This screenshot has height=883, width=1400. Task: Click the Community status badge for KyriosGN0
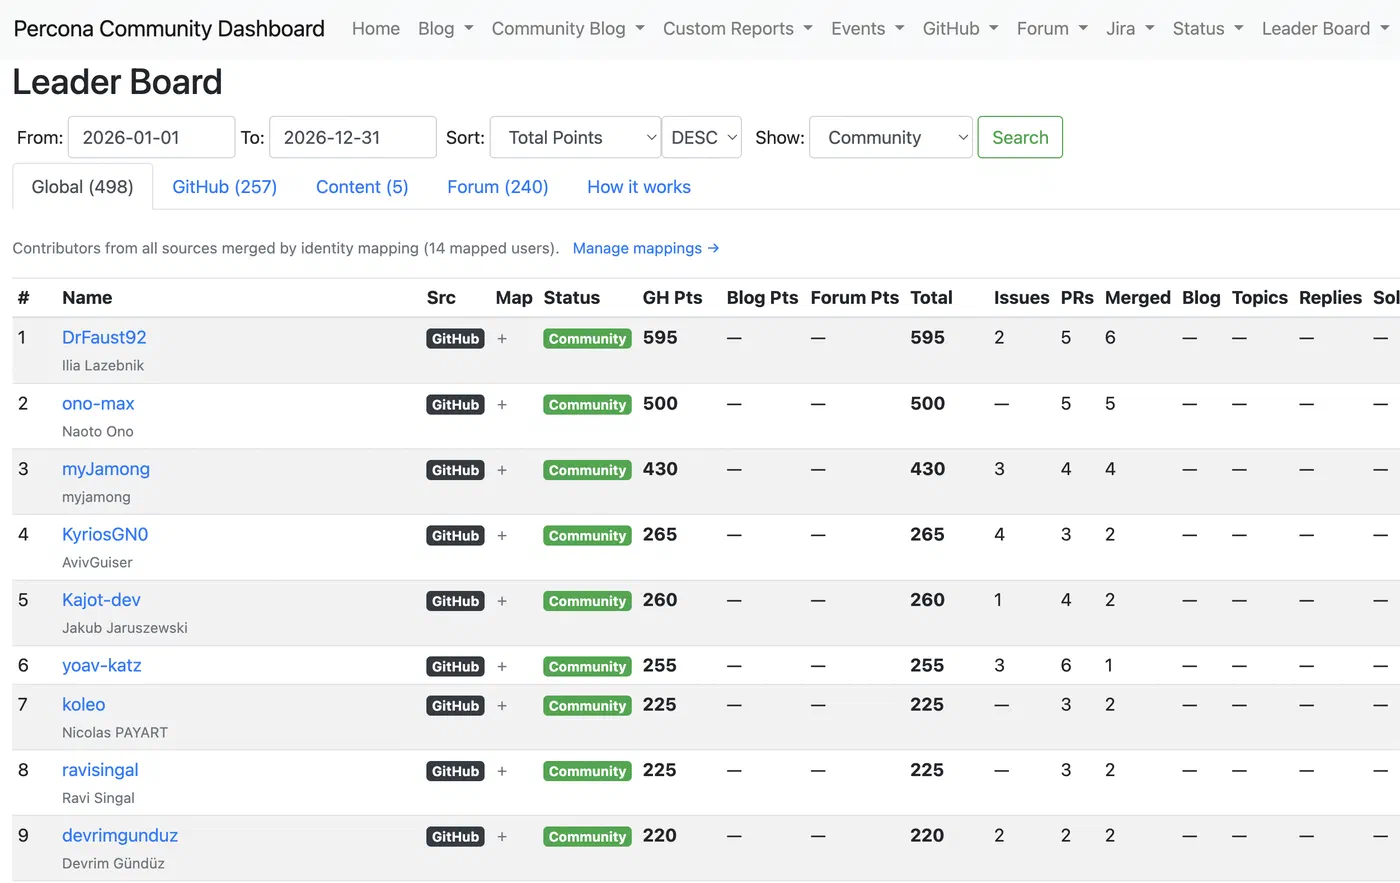(x=587, y=536)
